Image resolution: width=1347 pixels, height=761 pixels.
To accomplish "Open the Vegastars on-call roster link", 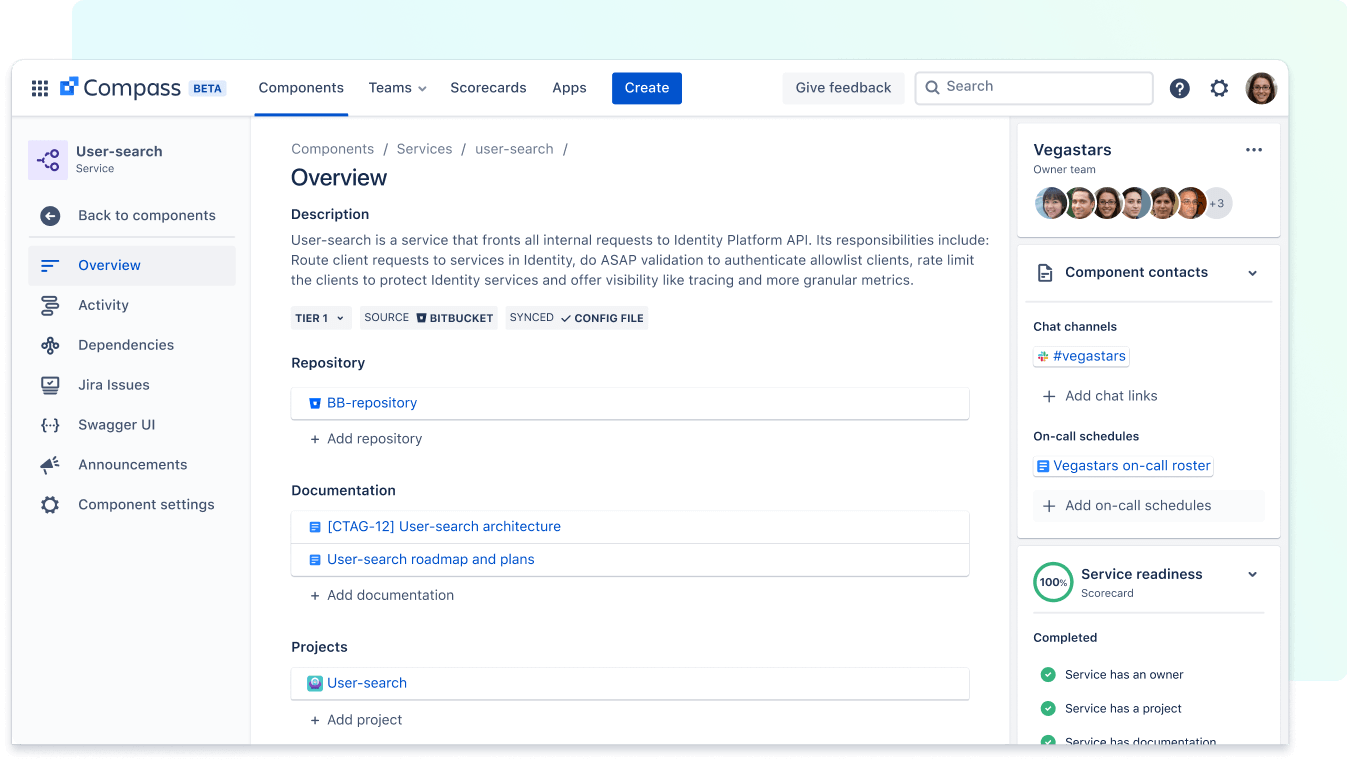I will 1130,465.
